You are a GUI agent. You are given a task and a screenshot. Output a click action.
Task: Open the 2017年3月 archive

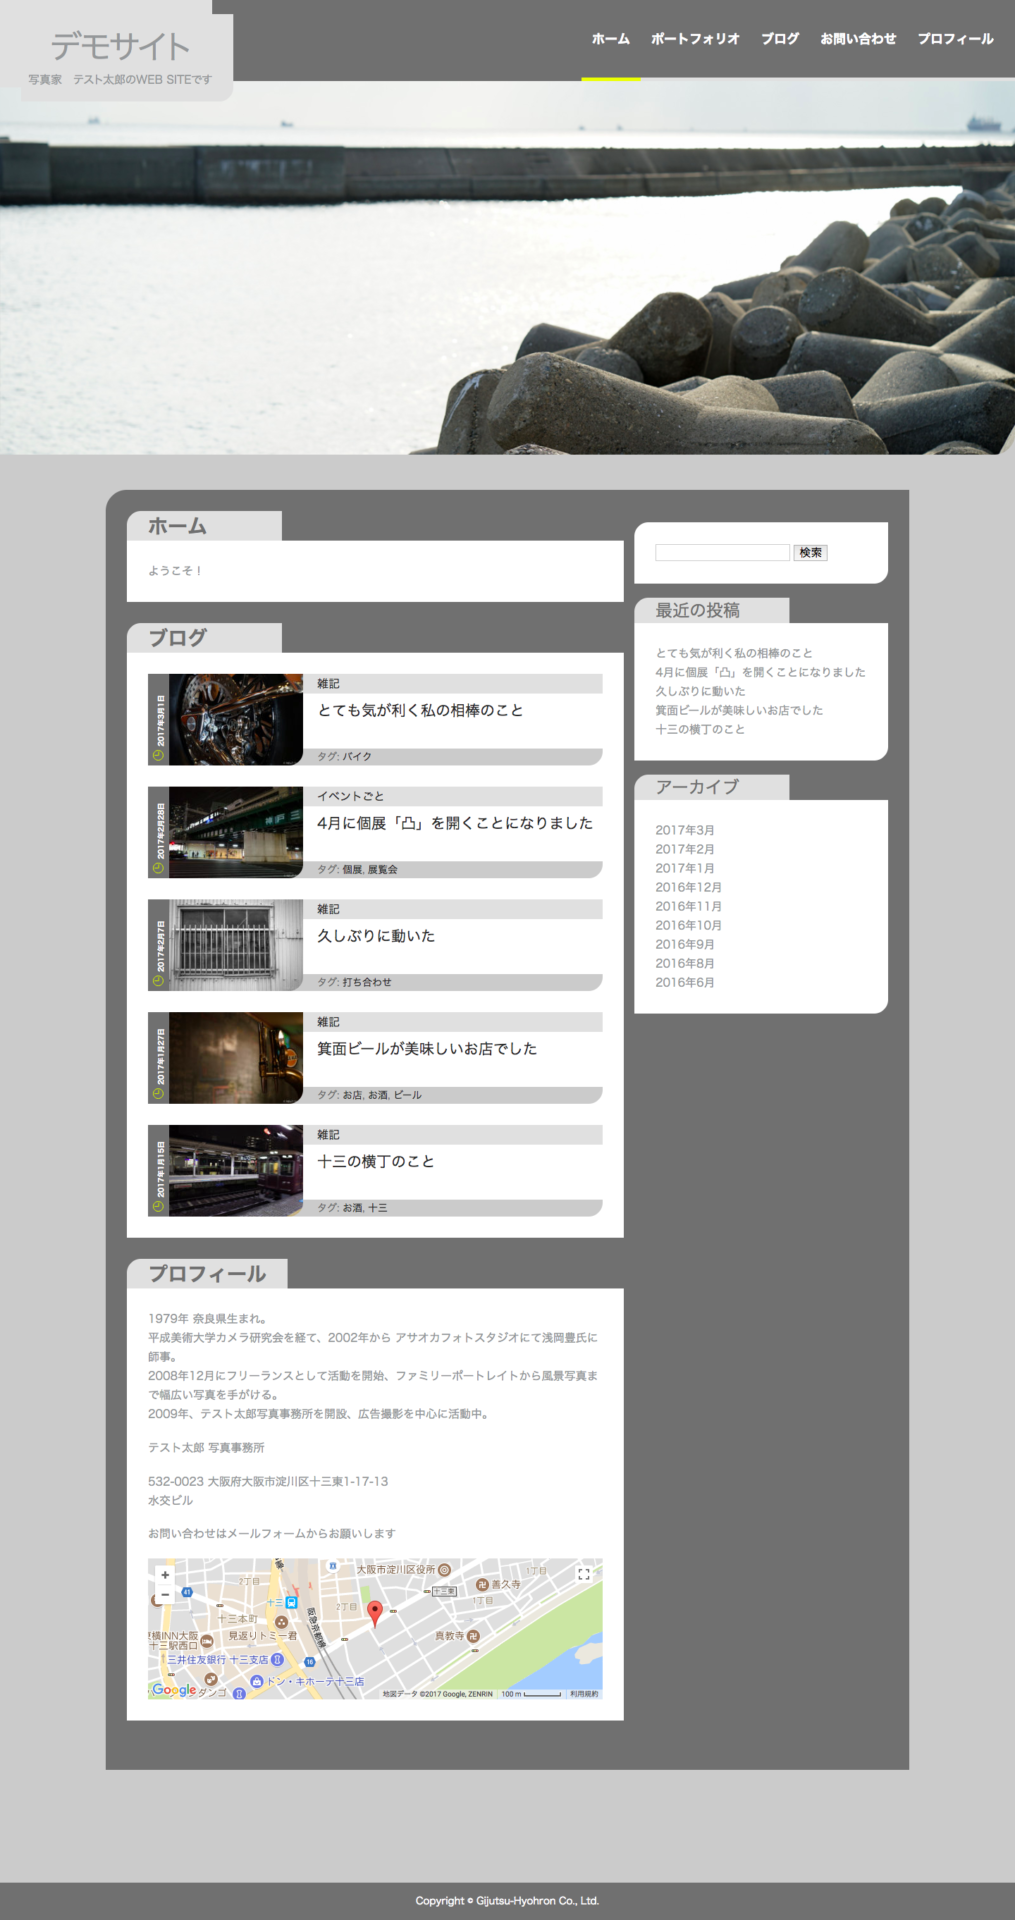click(x=685, y=830)
